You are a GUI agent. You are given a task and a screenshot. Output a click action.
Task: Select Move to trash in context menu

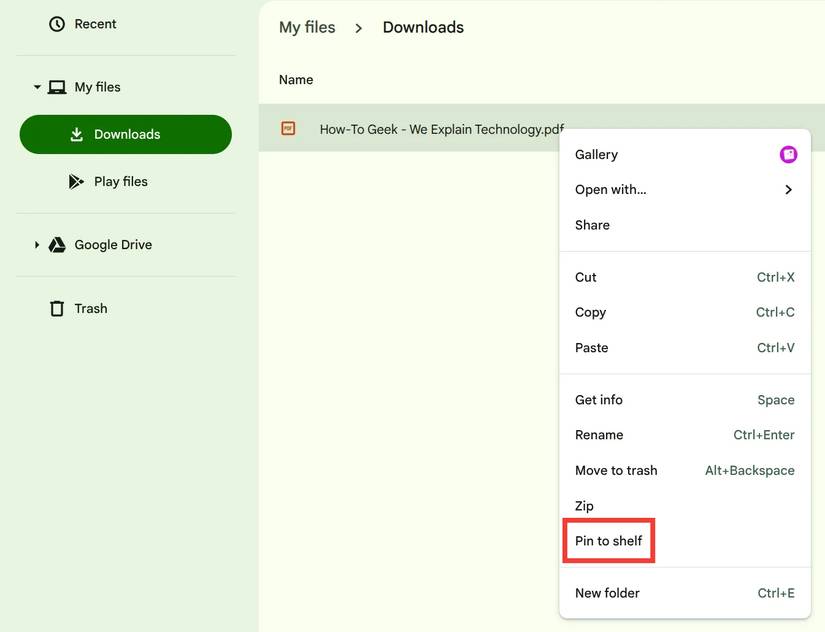tap(616, 470)
